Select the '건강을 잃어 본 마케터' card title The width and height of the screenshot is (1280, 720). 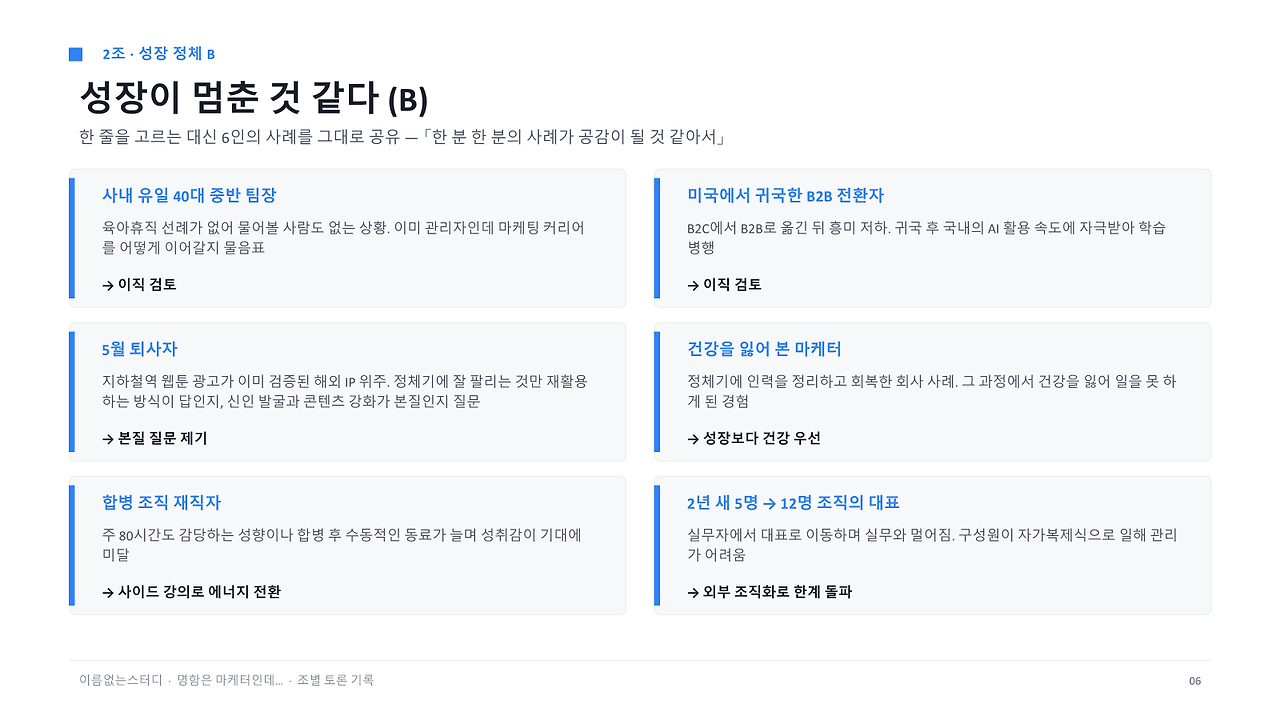(x=764, y=349)
